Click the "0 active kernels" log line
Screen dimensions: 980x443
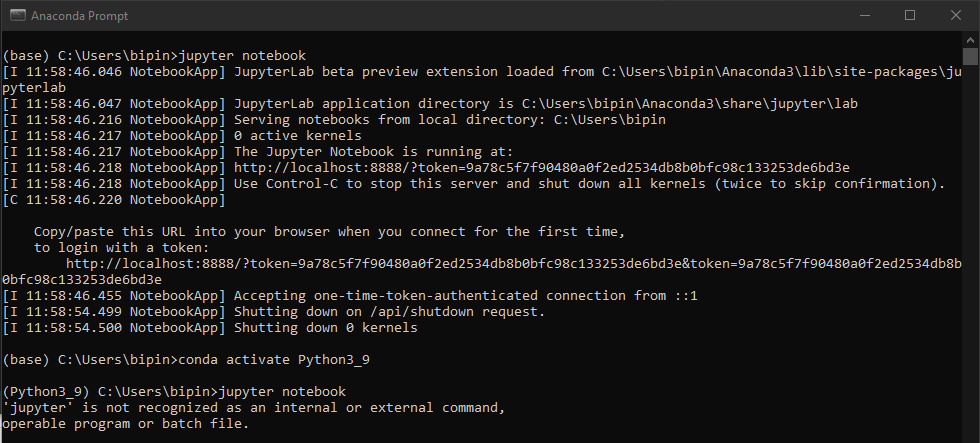click(182, 136)
